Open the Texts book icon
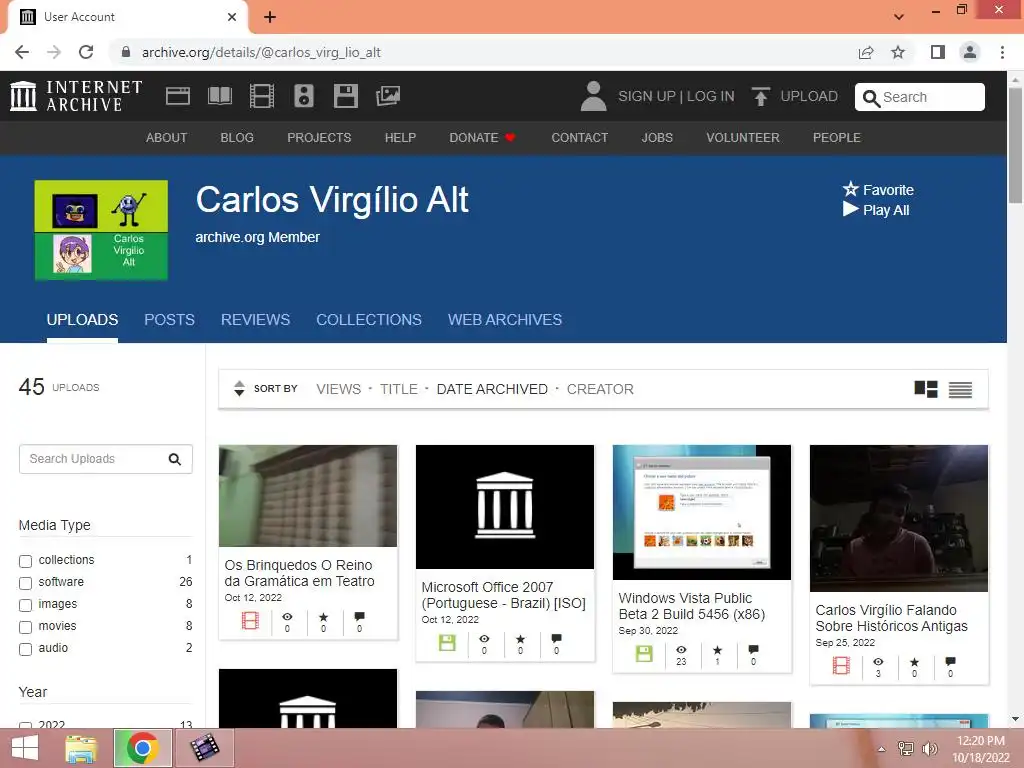 pyautogui.click(x=219, y=96)
